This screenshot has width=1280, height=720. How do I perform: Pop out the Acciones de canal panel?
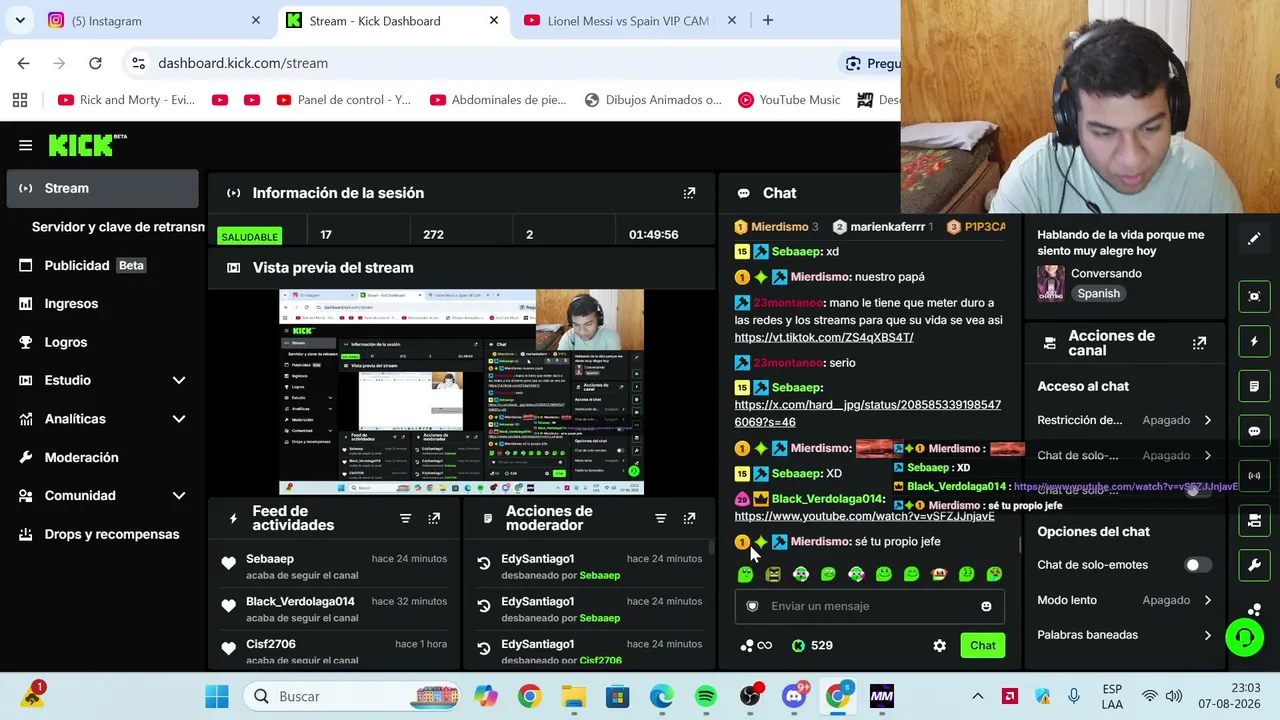pyautogui.click(x=1199, y=343)
